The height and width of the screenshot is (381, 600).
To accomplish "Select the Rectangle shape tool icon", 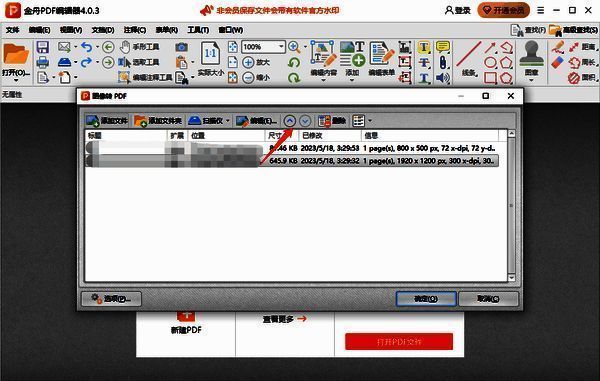I will 490,78.
